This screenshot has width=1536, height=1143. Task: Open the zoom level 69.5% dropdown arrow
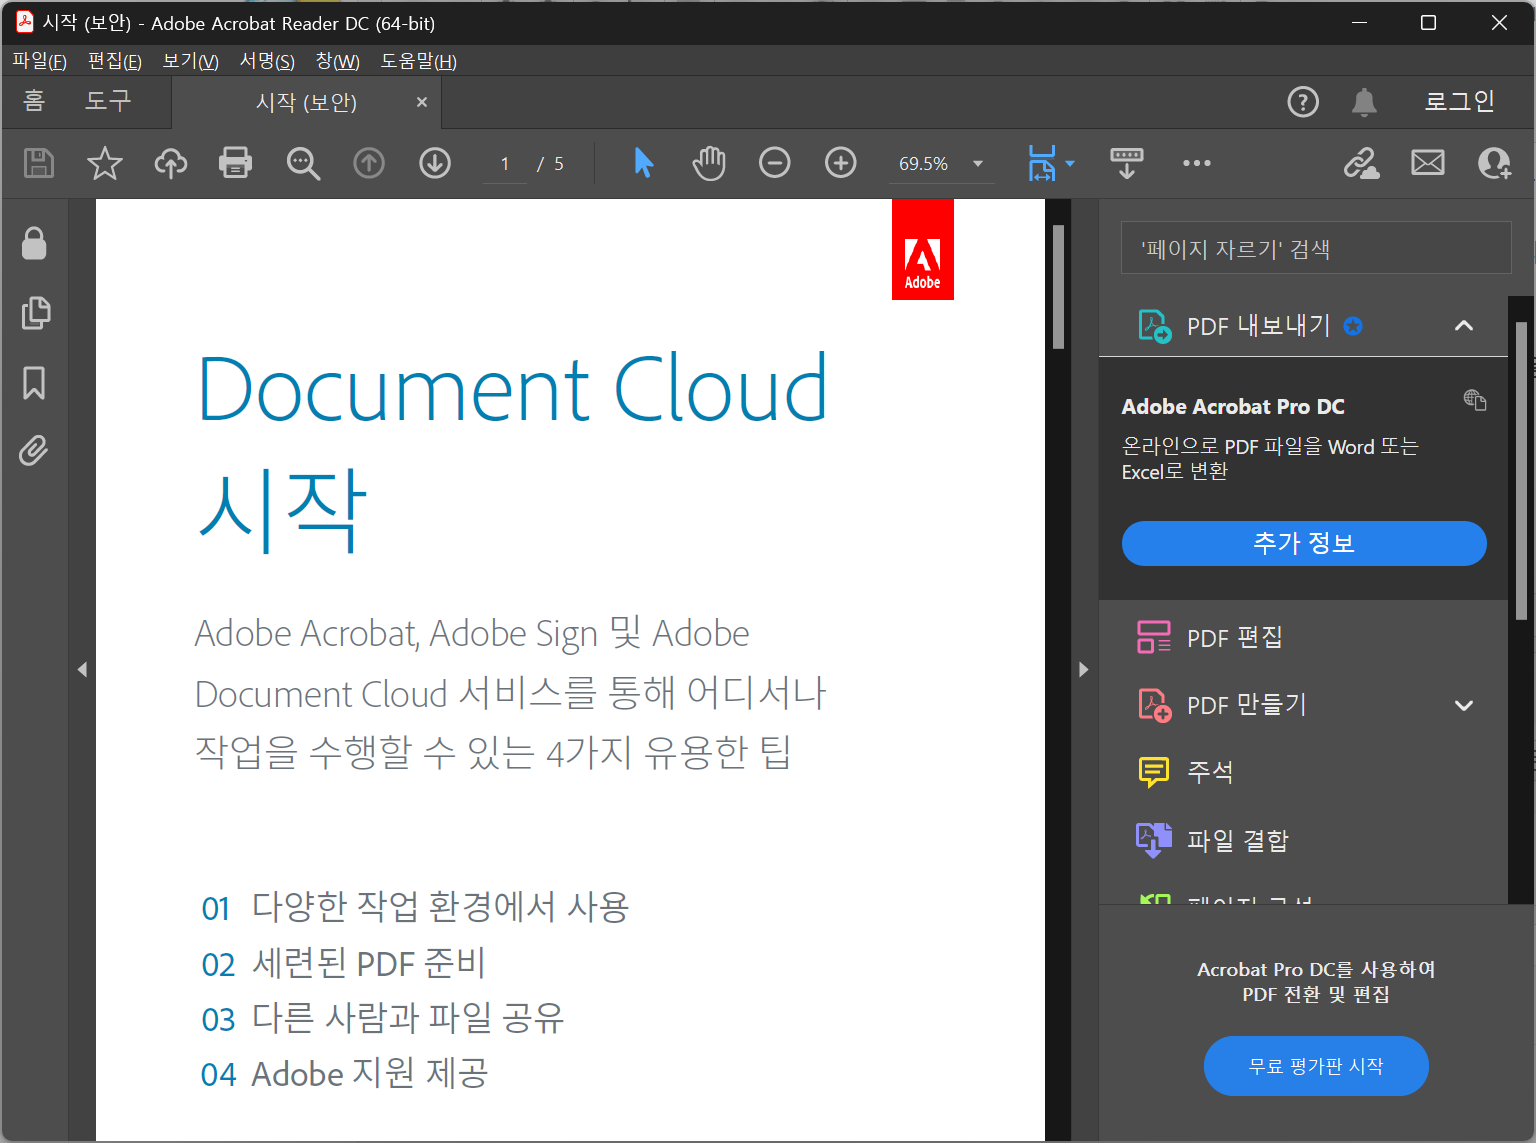pos(978,163)
